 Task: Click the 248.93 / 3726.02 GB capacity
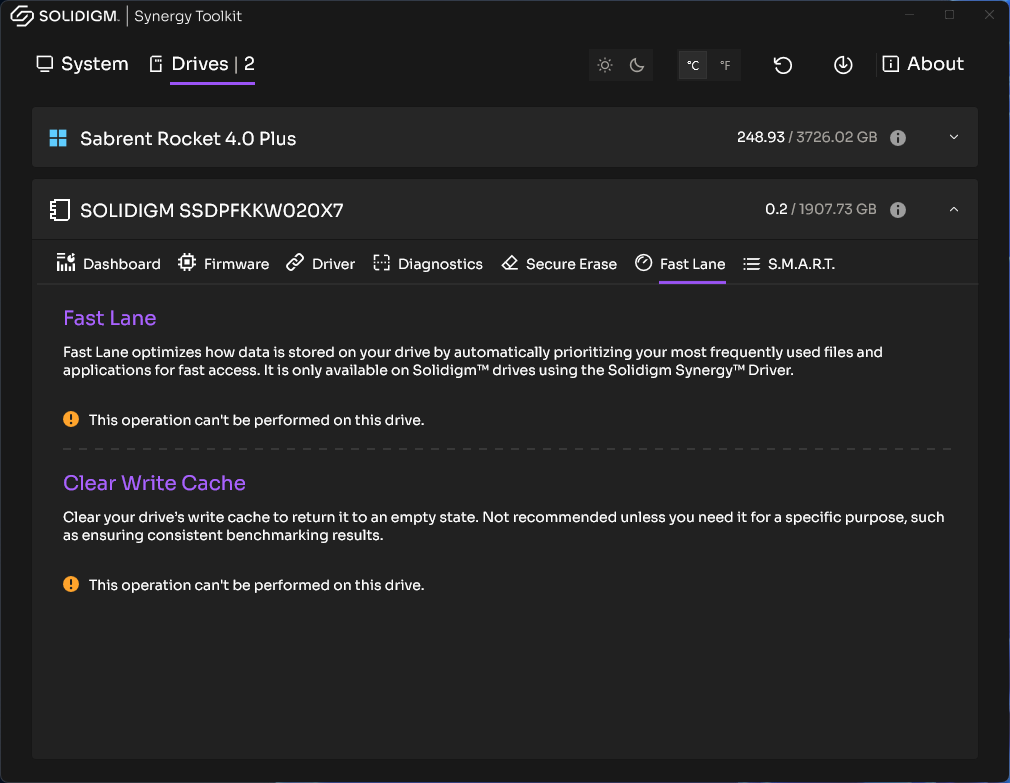pyautogui.click(x=807, y=137)
